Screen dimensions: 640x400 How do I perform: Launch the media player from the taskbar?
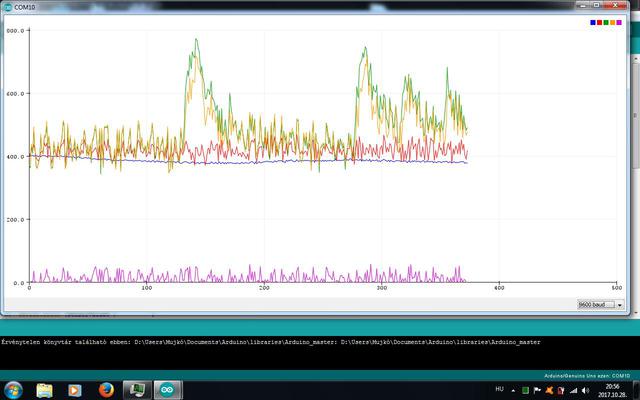click(74, 389)
